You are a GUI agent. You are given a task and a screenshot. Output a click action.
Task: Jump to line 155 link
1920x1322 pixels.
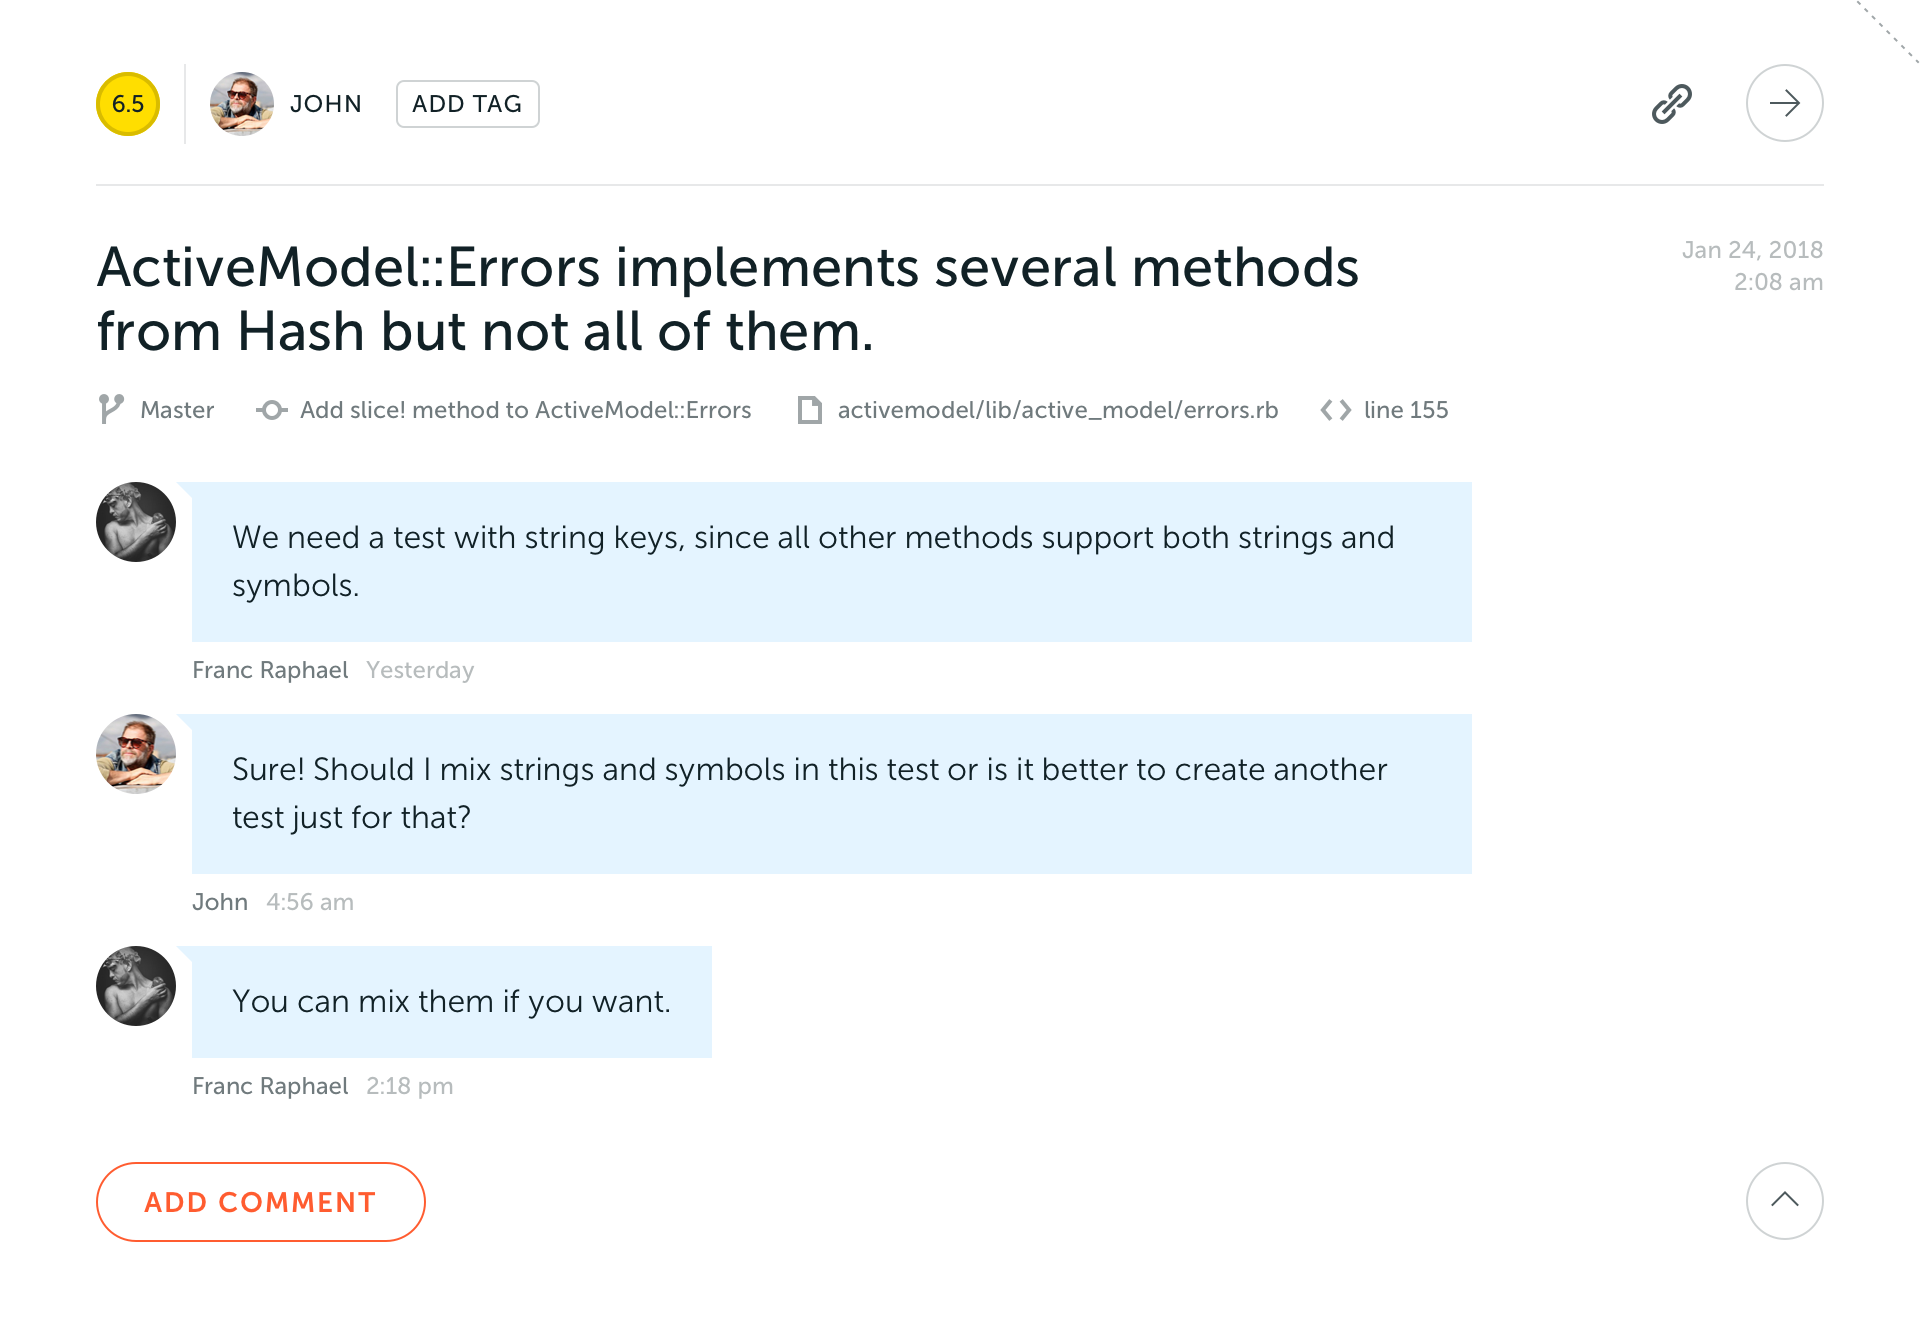tap(1405, 410)
